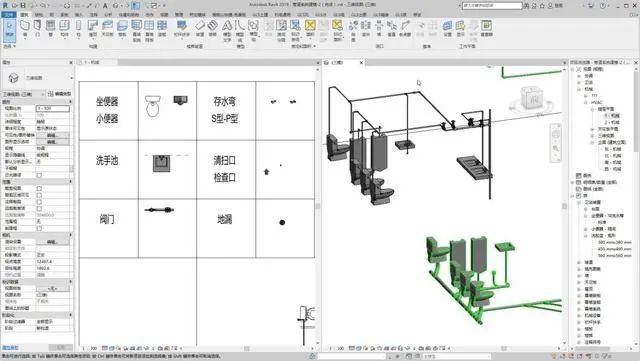Select the Tag Area tool
The width and height of the screenshot is (640, 361).
pyautogui.click(x=337, y=30)
